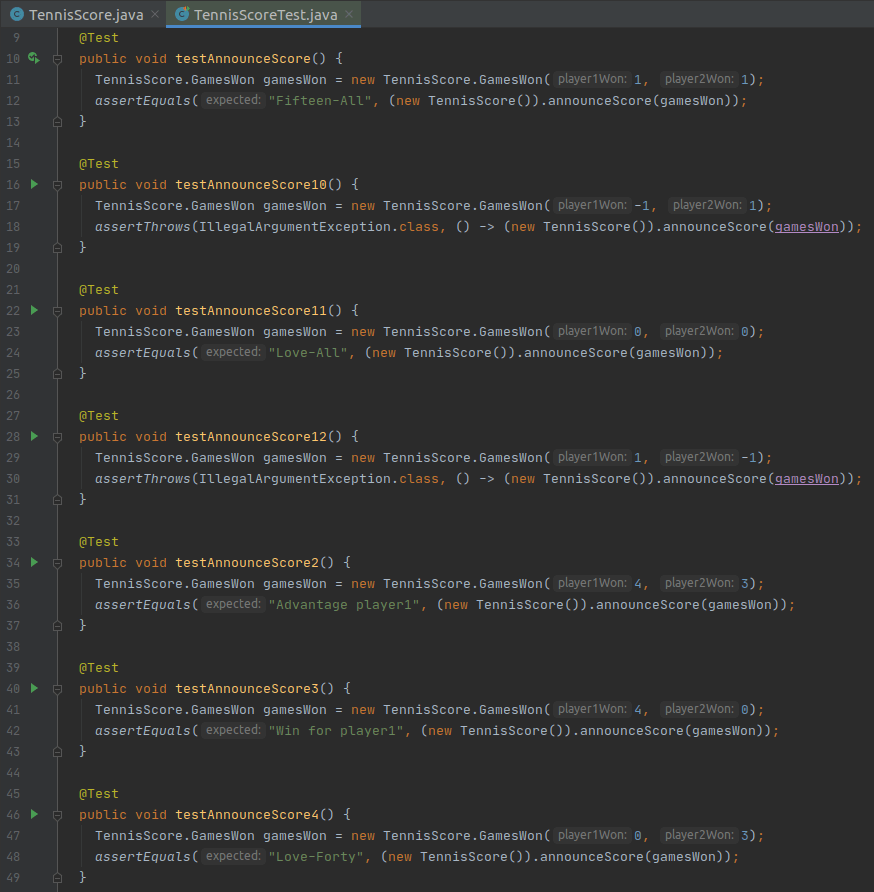Click the underlined gamesWon reference on line 30
Viewport: 874px width, 892px height.
click(x=806, y=478)
